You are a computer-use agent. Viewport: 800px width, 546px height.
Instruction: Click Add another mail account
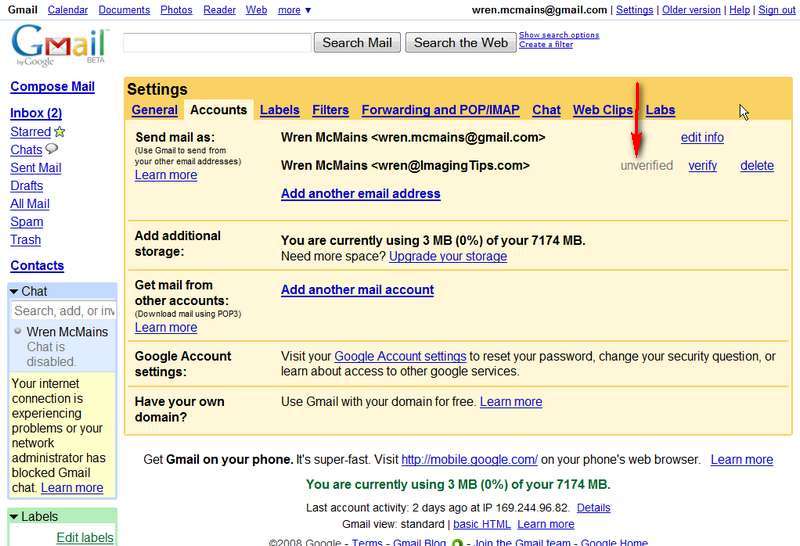(357, 290)
